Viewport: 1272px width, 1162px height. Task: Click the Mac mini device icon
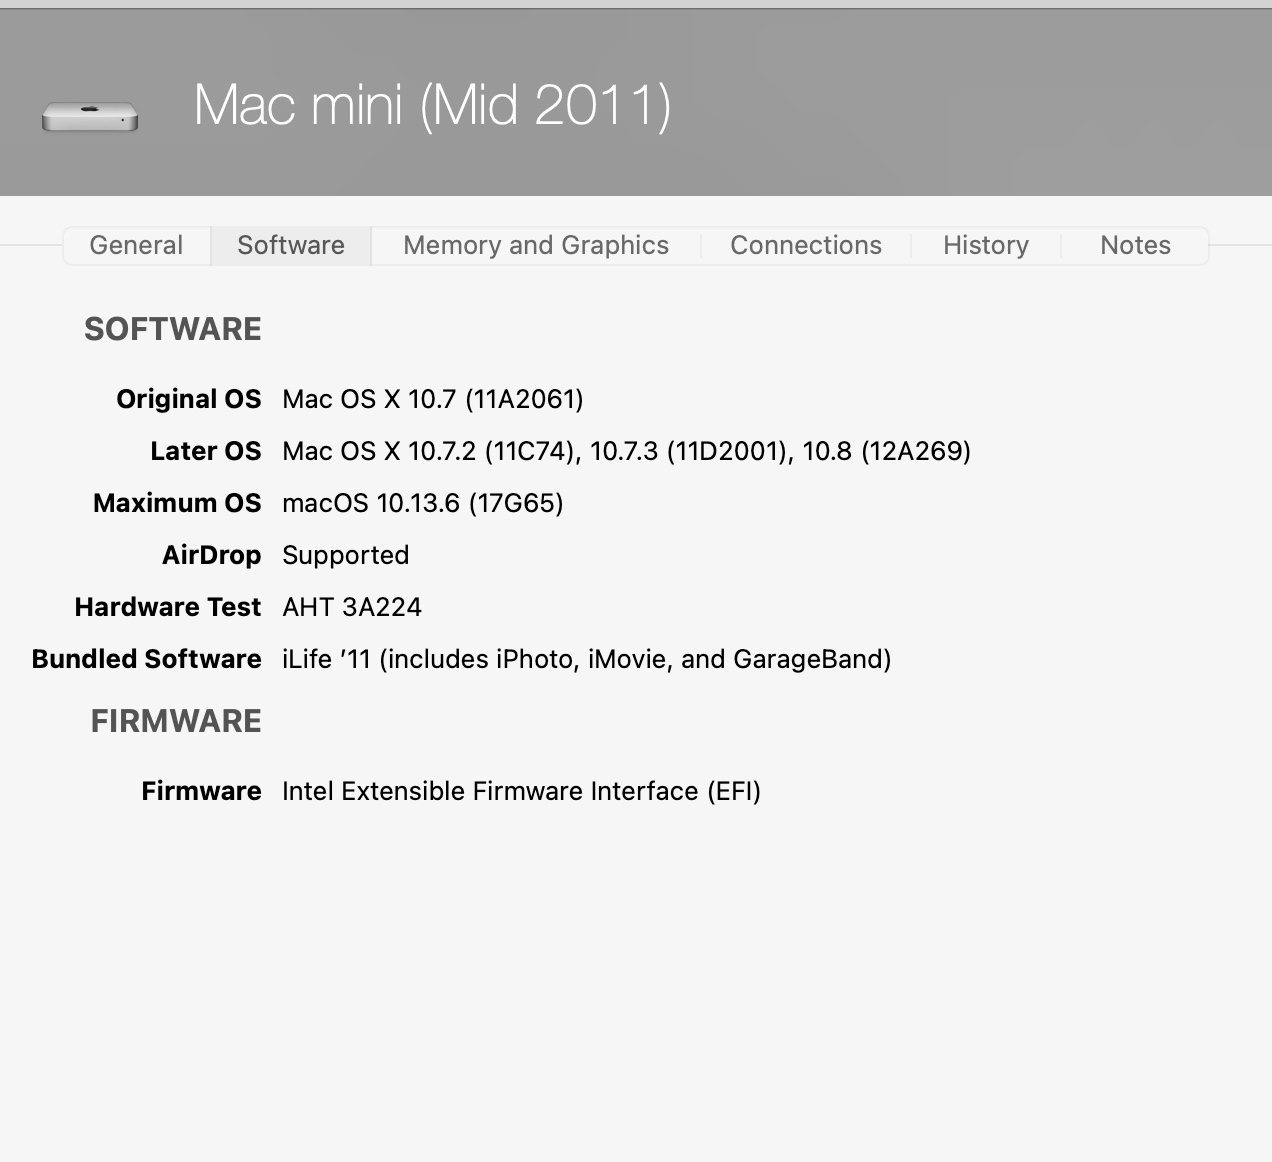90,116
